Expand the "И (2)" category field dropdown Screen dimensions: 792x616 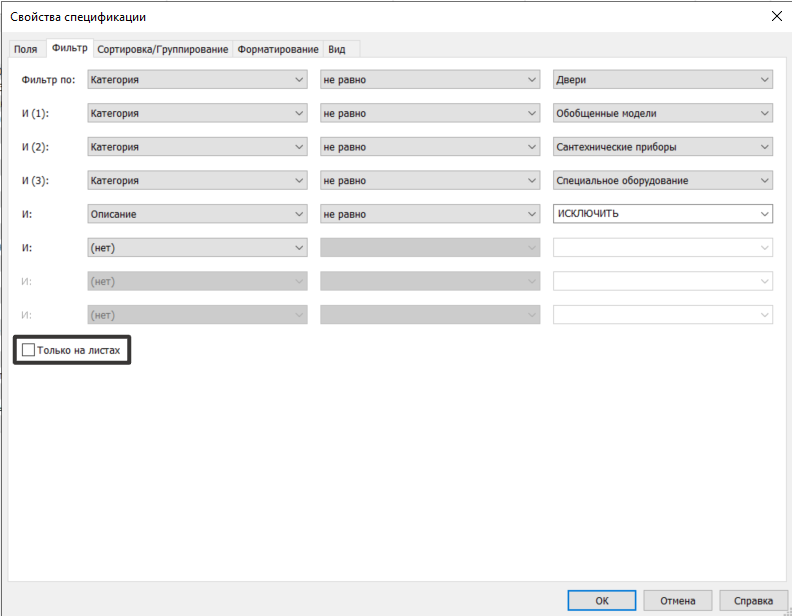point(197,147)
